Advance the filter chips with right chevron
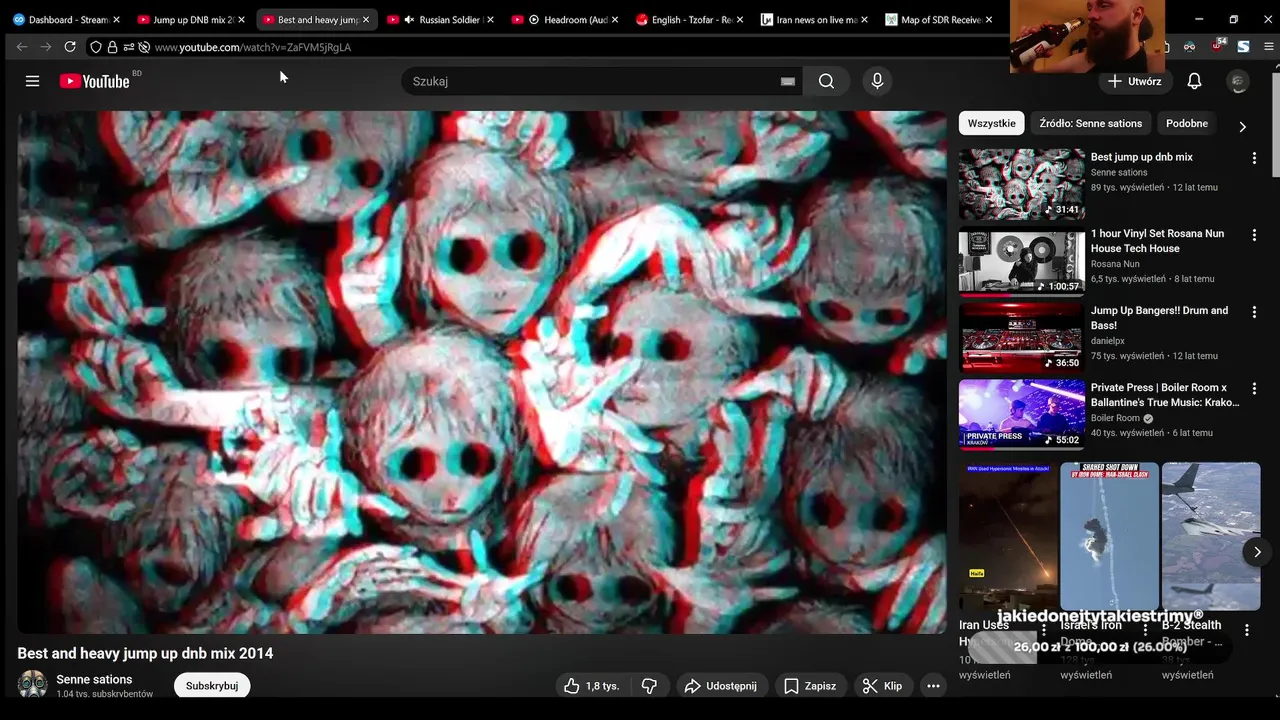The width and height of the screenshot is (1280, 720). coord(1242,127)
